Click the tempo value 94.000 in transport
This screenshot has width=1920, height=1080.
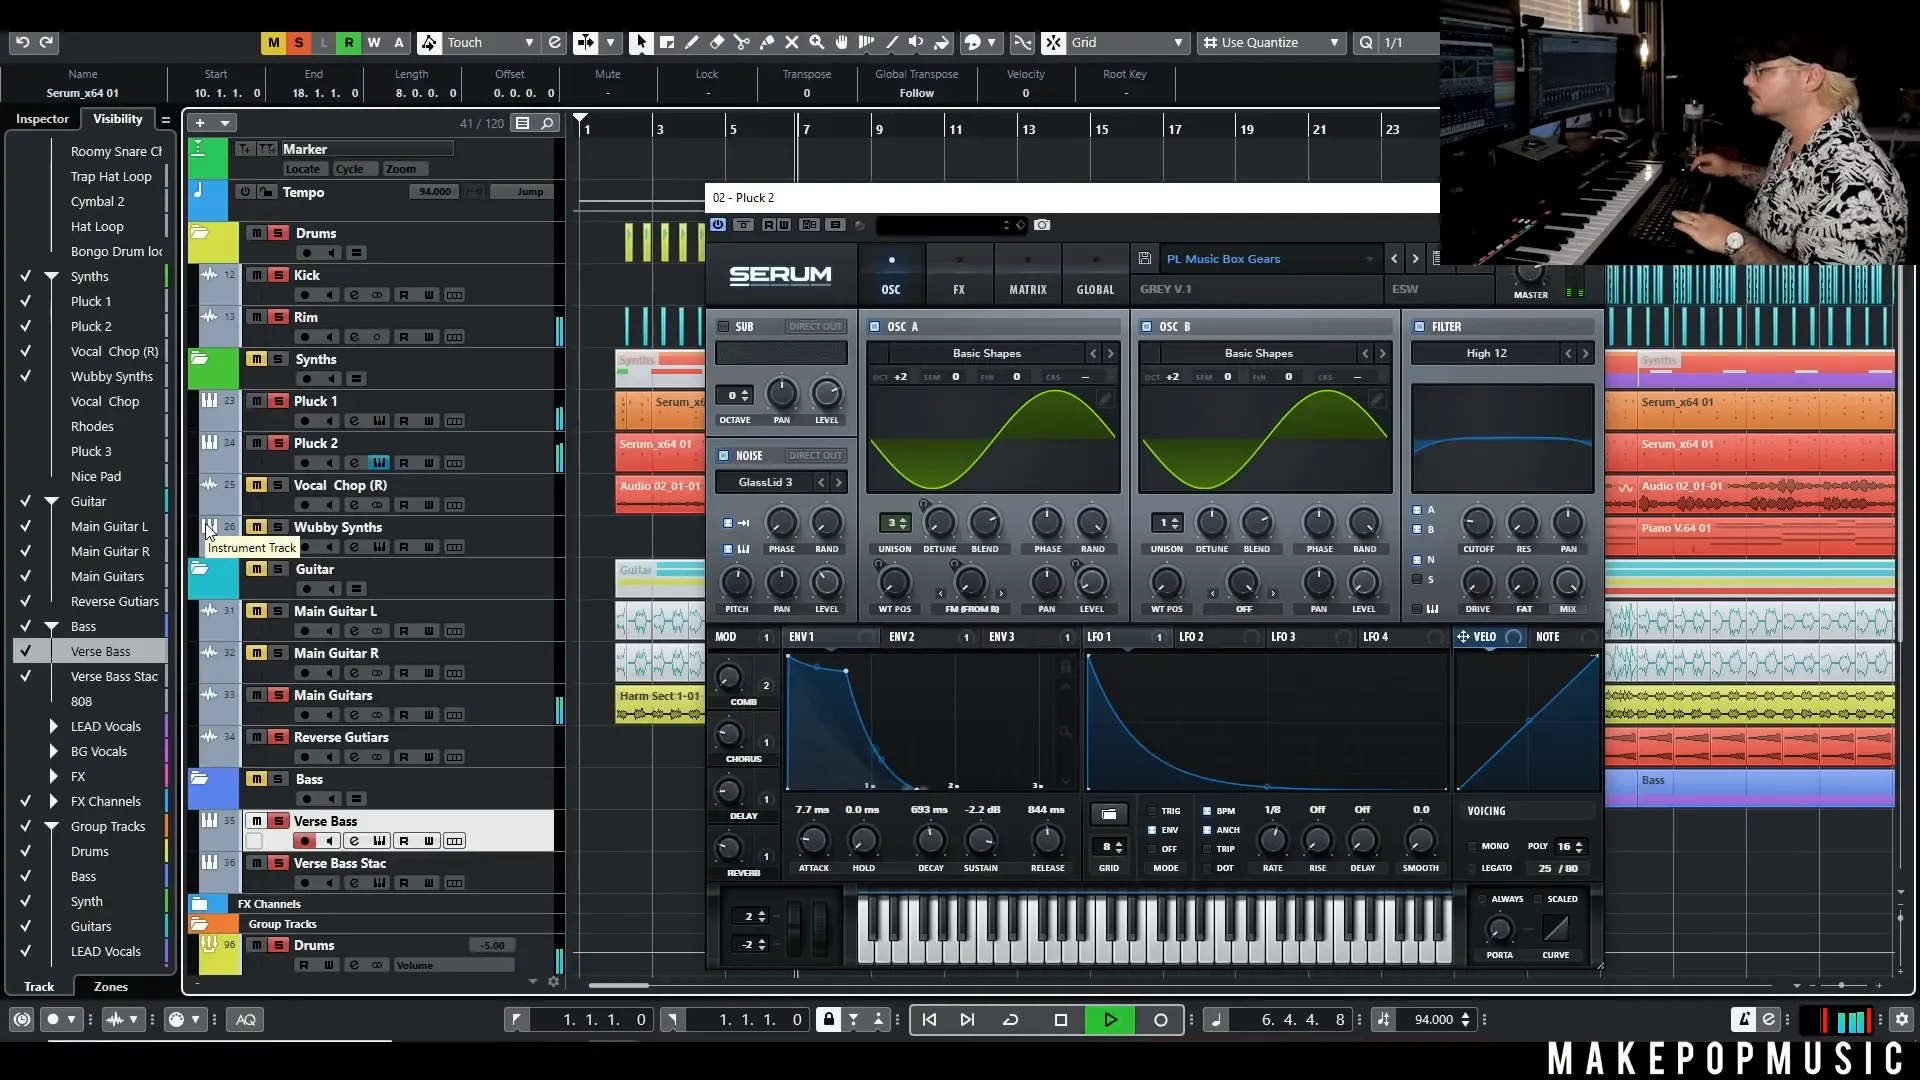click(x=1433, y=1019)
